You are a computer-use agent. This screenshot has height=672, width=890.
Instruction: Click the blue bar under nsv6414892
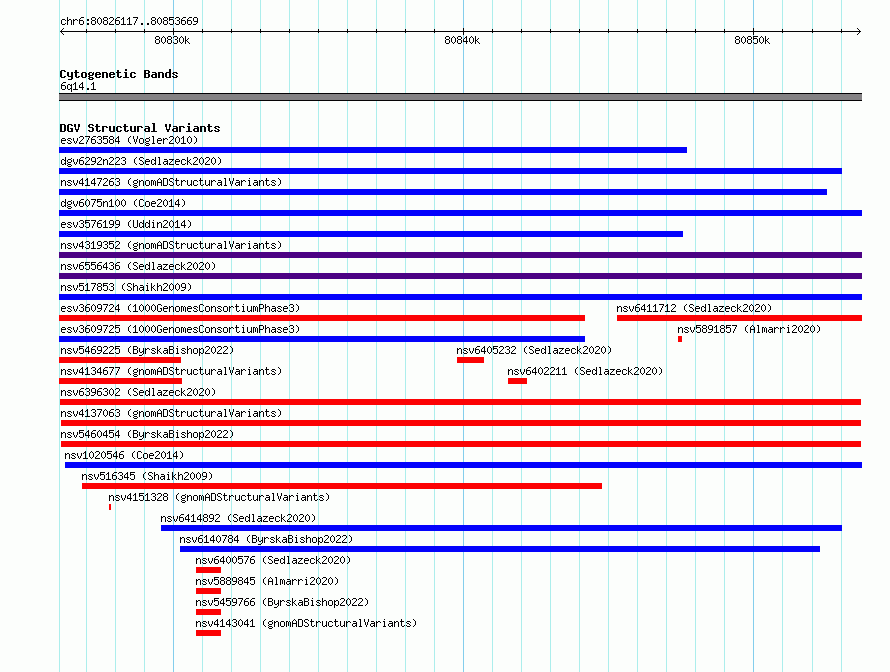pos(502,528)
